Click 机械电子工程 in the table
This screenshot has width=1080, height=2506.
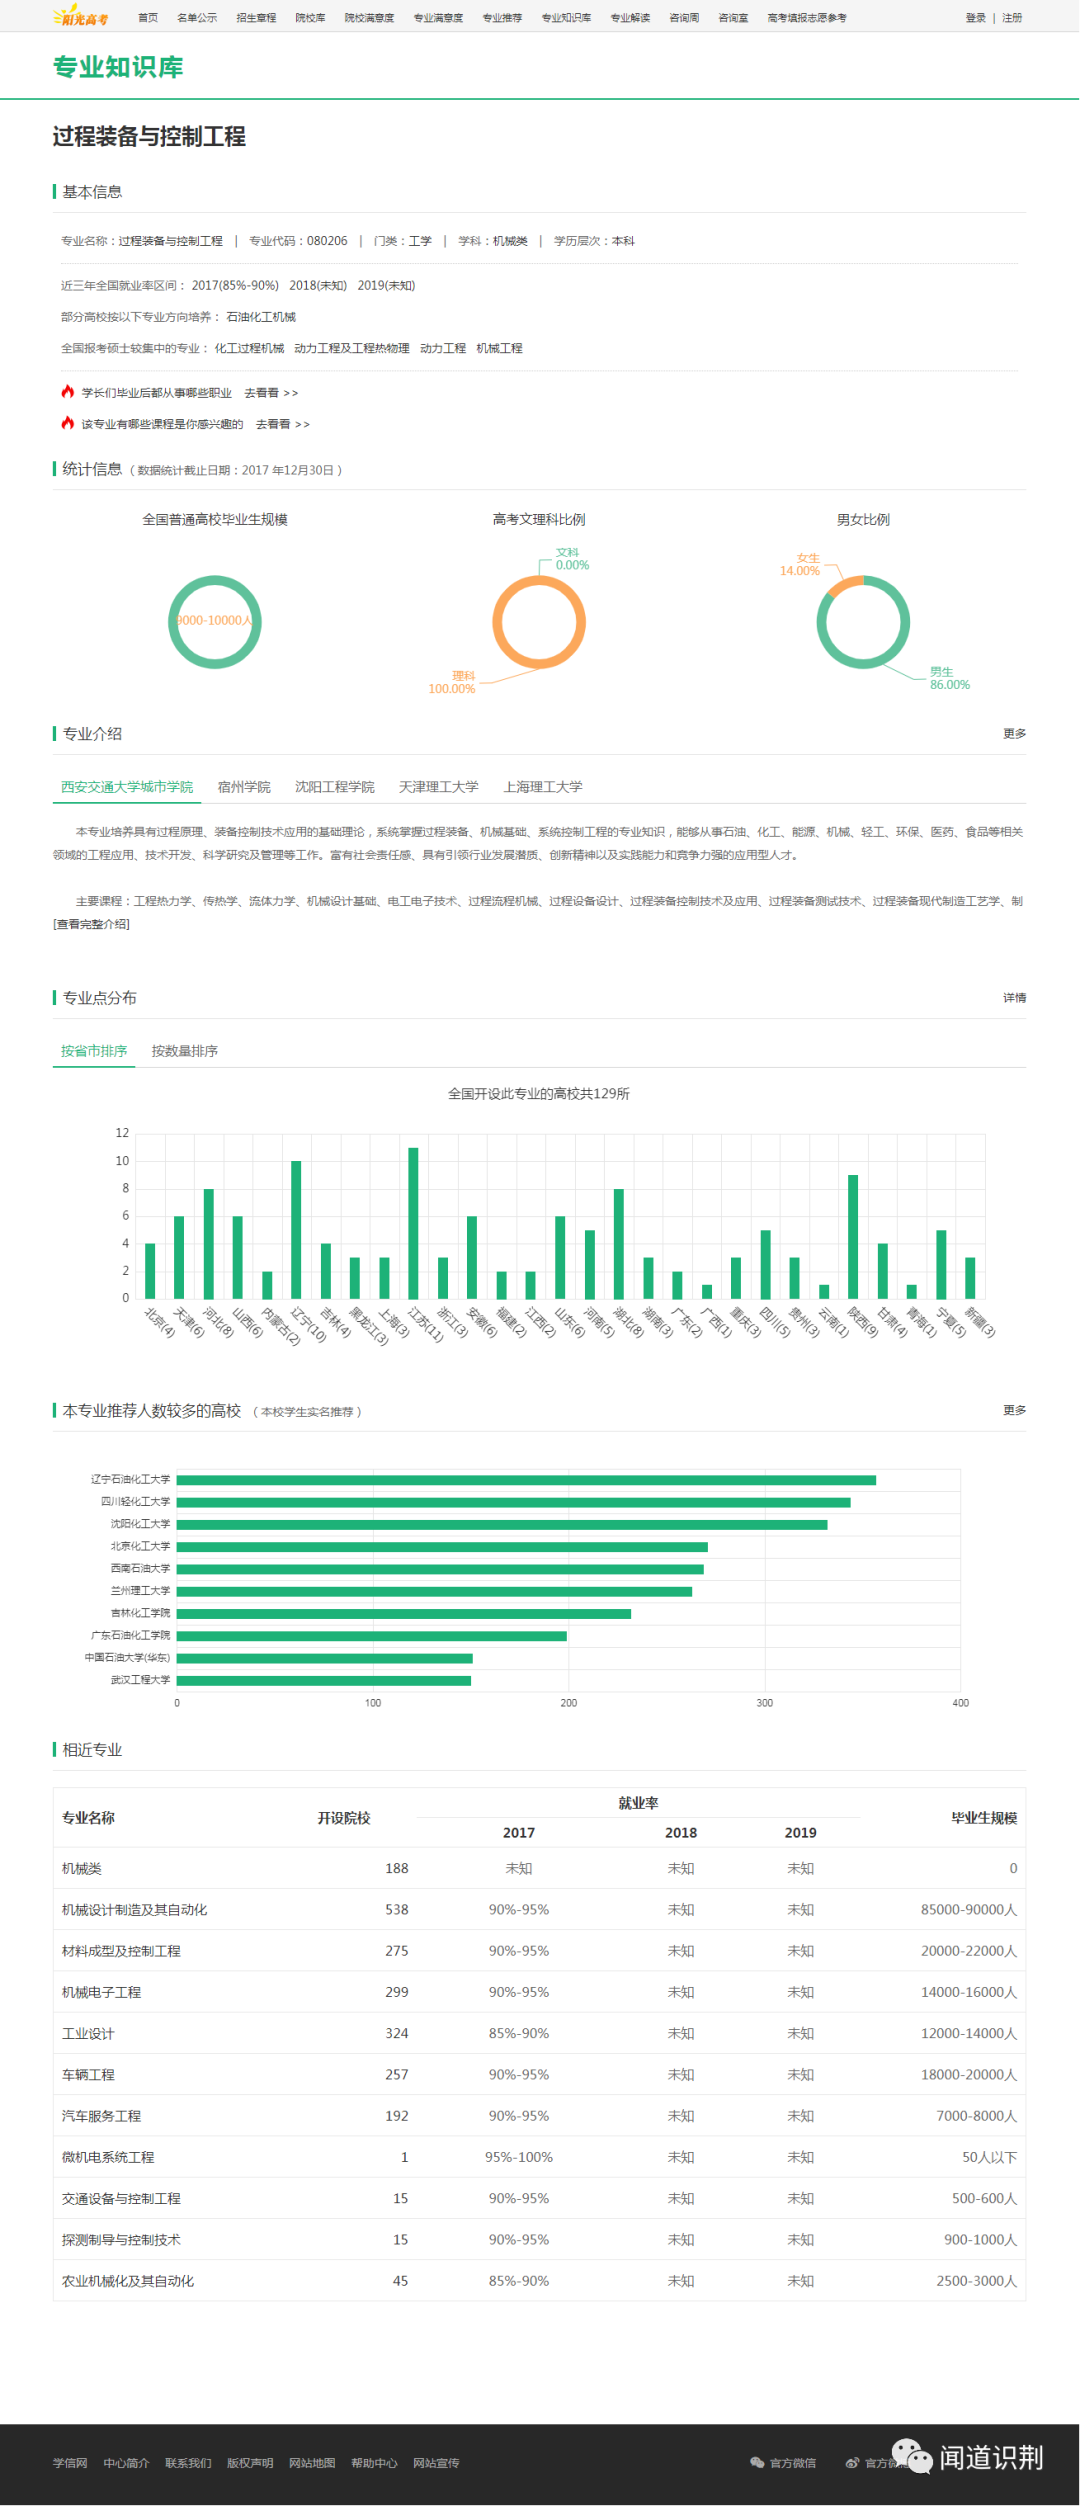(x=101, y=1992)
